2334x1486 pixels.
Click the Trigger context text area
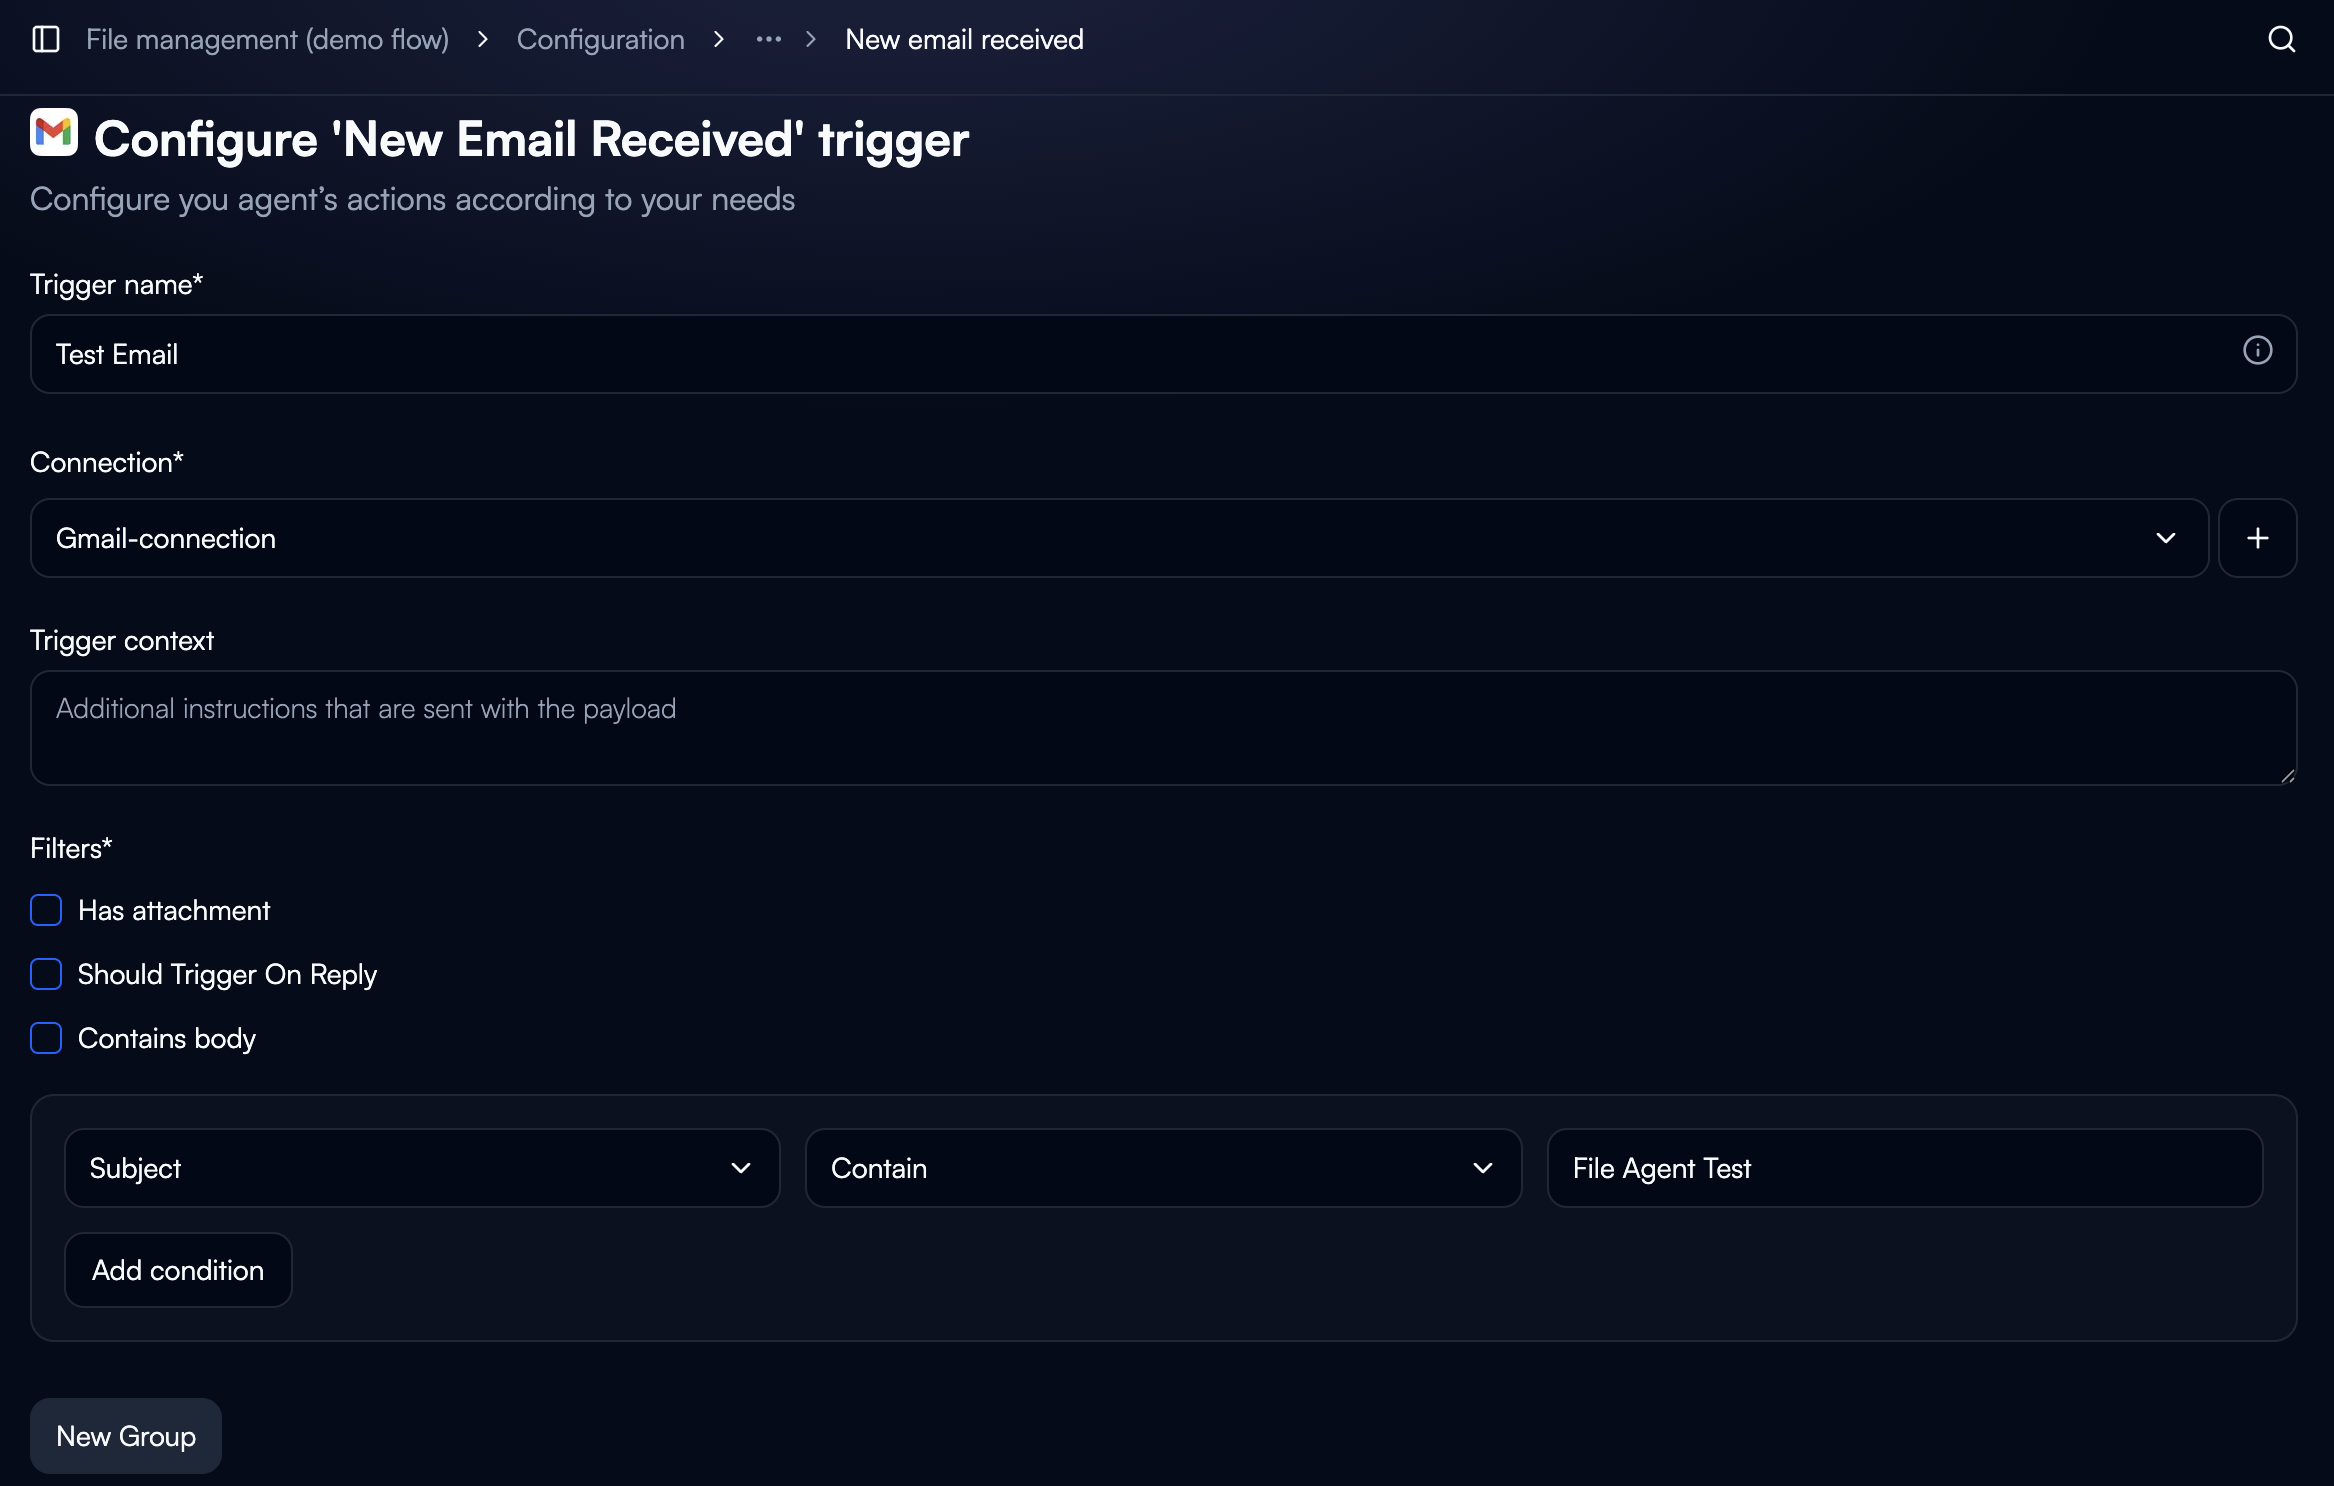[1163, 728]
